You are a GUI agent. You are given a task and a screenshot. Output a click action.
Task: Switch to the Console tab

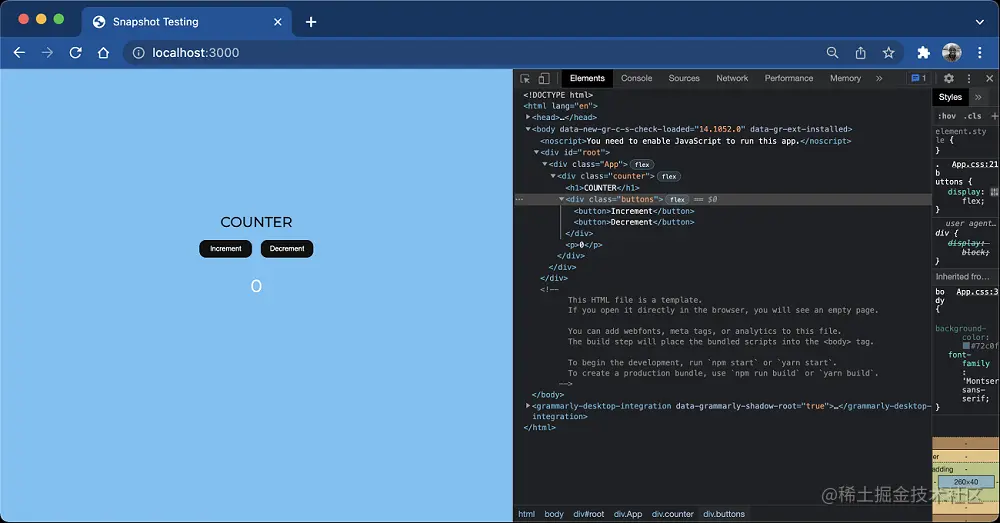(x=636, y=78)
